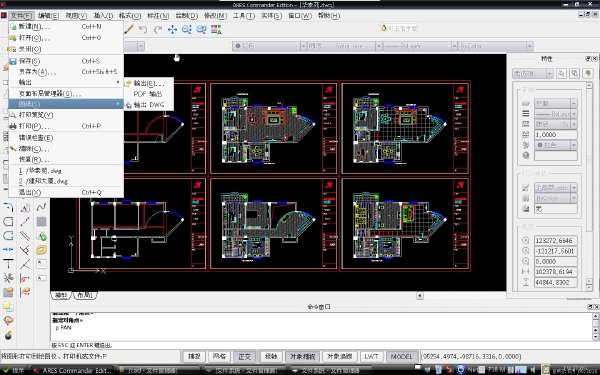Toggle the 正交 (Ortho) status button

244,356
